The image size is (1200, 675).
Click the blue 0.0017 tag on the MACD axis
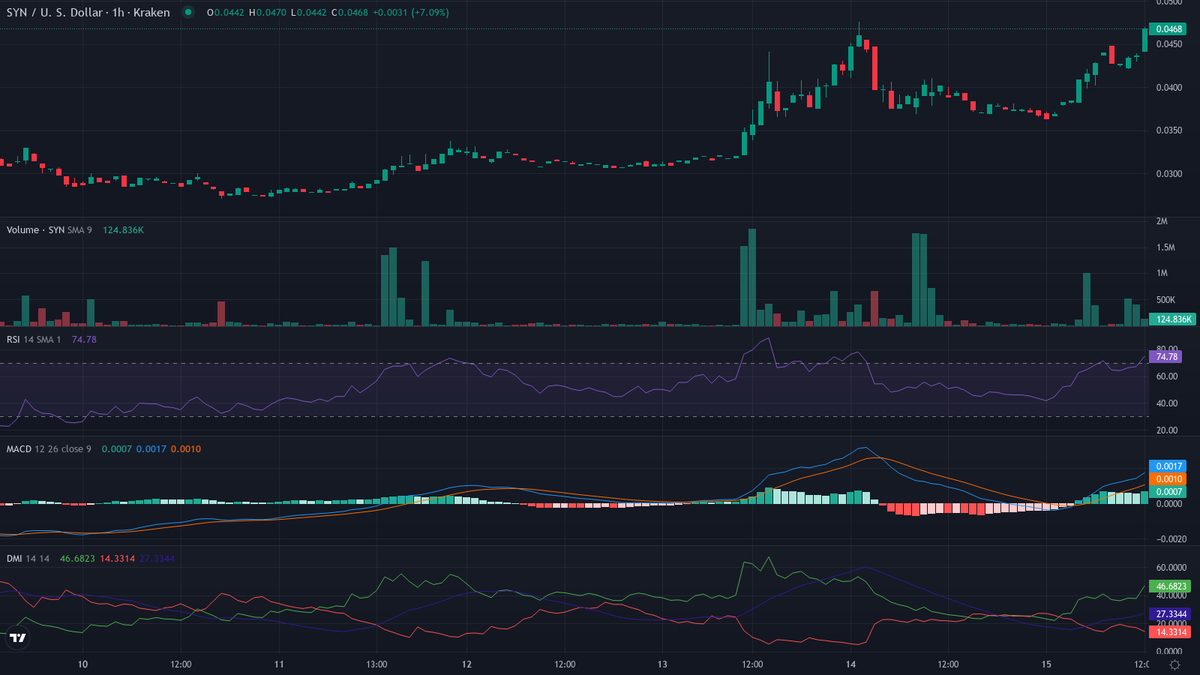(1169, 466)
